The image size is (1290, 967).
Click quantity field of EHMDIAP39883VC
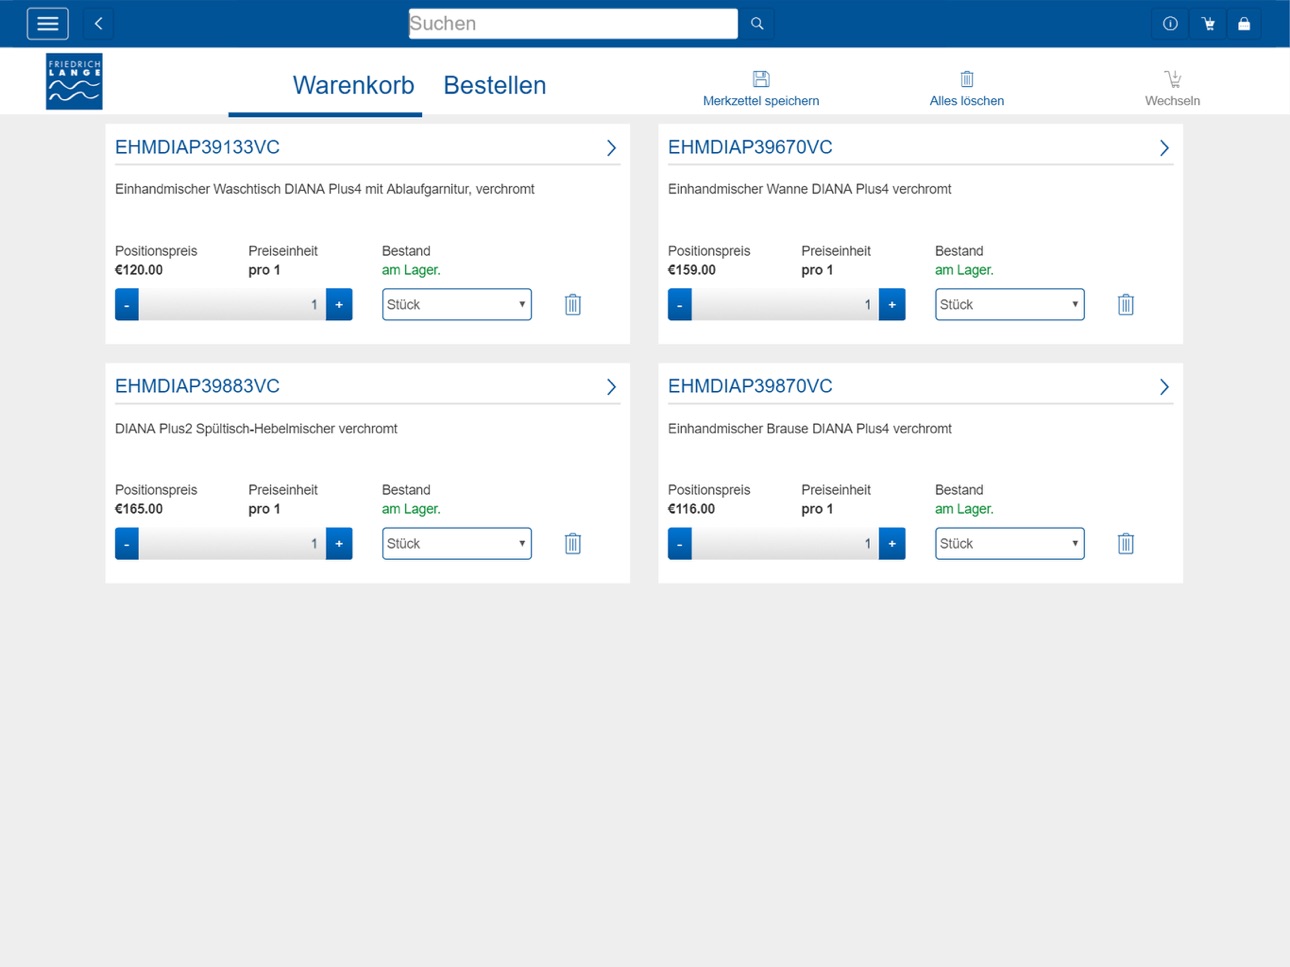(x=232, y=543)
